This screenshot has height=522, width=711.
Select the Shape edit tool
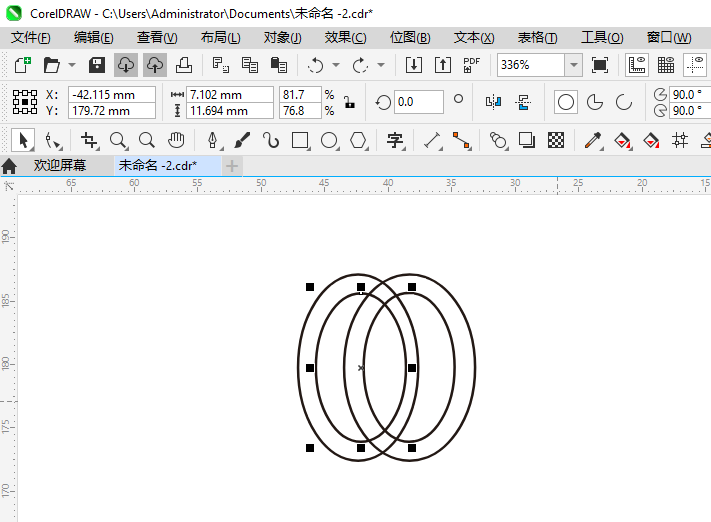[x=53, y=141]
